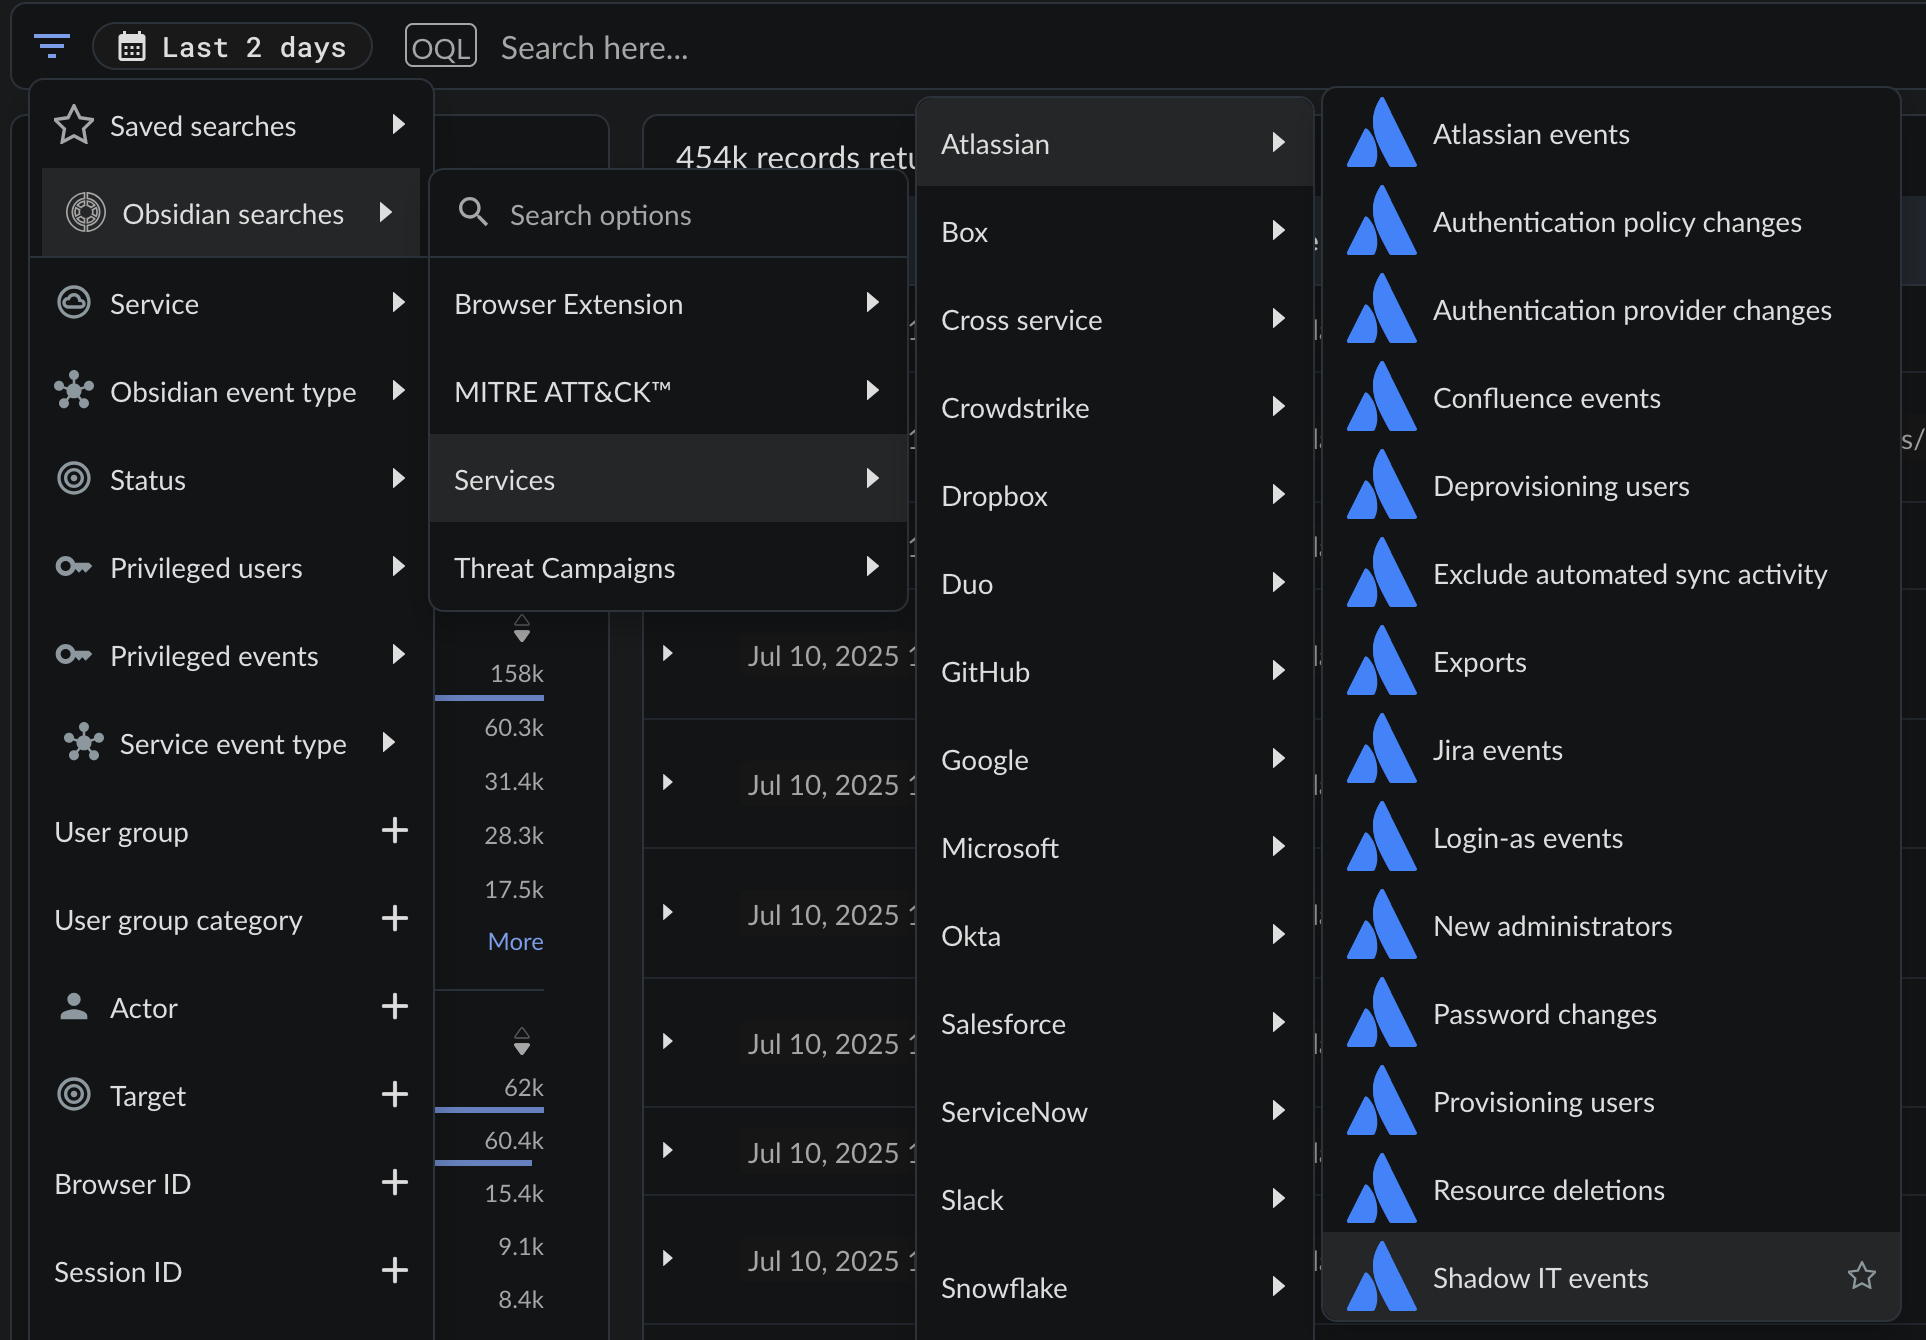Click the More link under the counts list
The width and height of the screenshot is (1926, 1340).
pyautogui.click(x=515, y=941)
